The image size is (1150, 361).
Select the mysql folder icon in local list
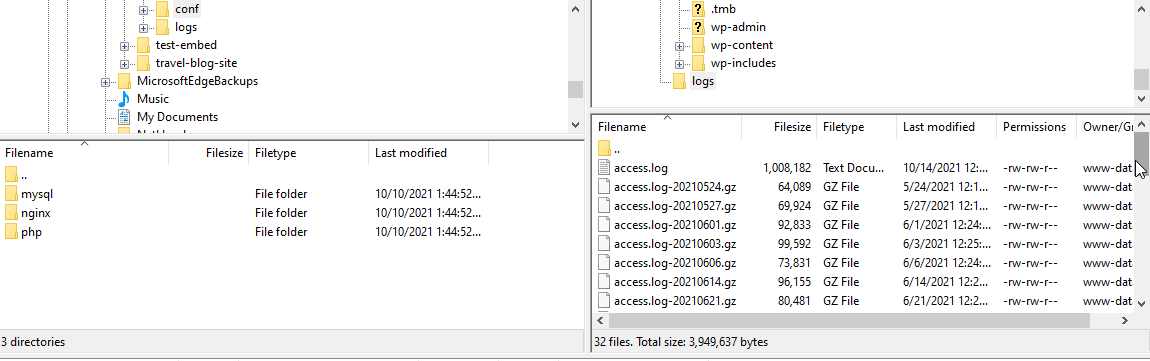11,194
